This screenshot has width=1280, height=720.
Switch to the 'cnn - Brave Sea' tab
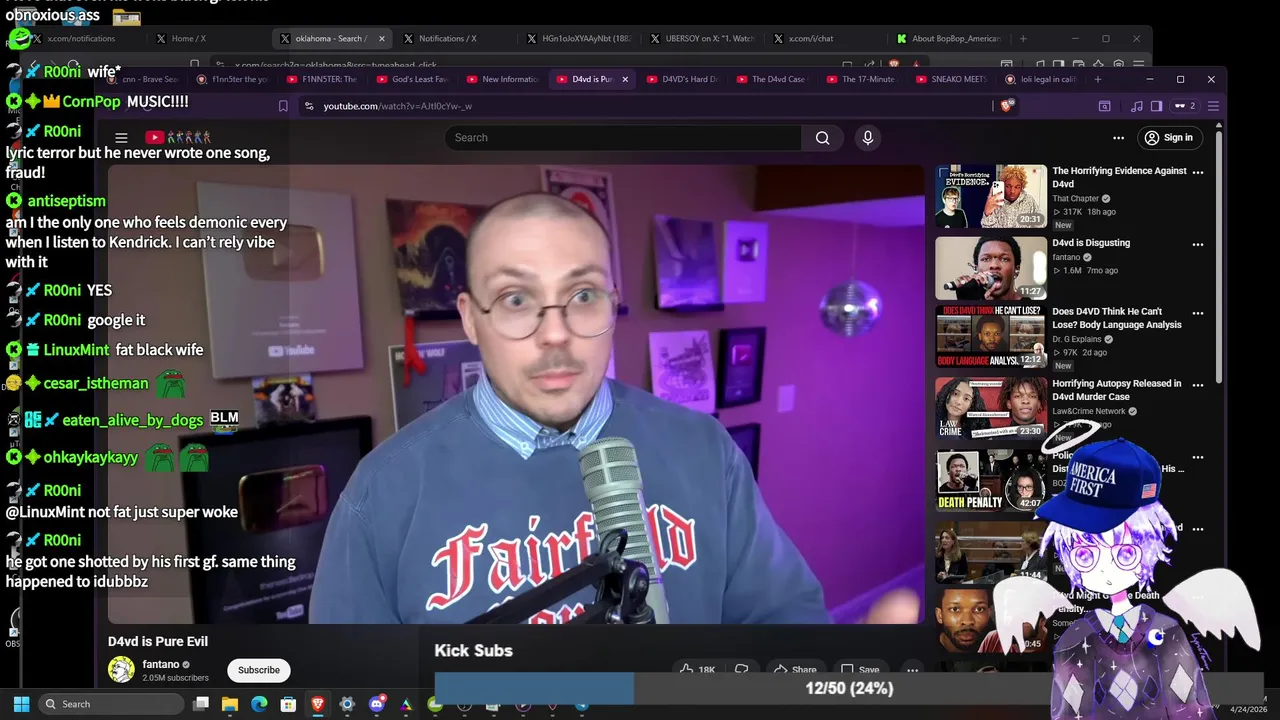point(146,79)
